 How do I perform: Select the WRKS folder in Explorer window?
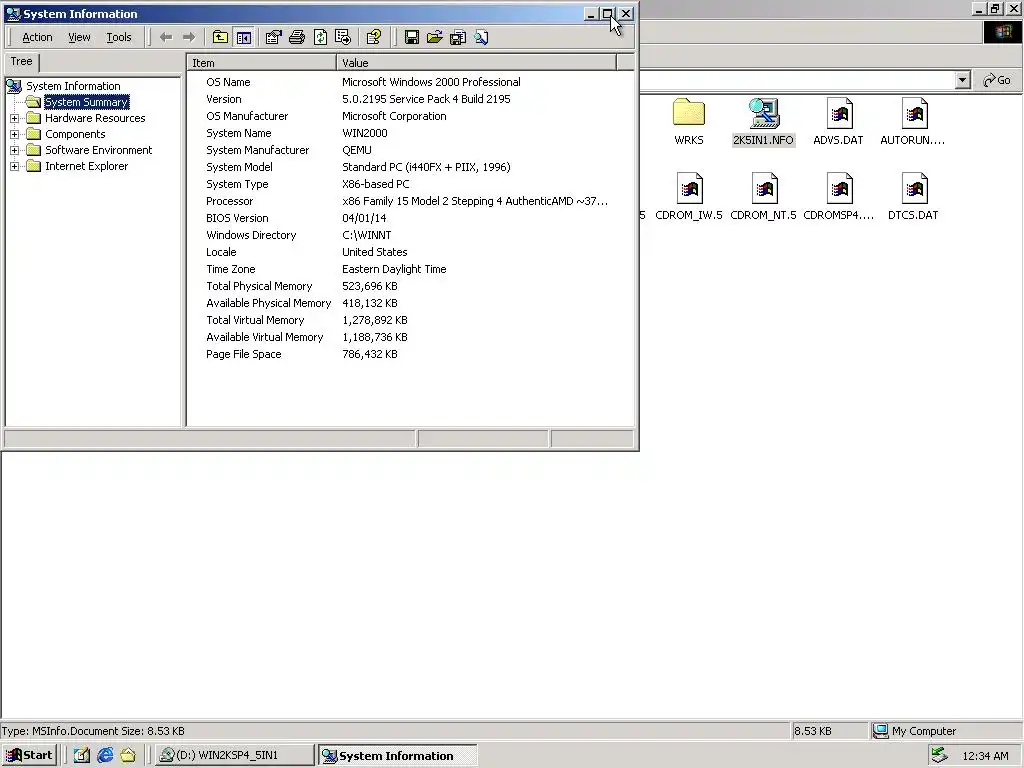point(688,122)
